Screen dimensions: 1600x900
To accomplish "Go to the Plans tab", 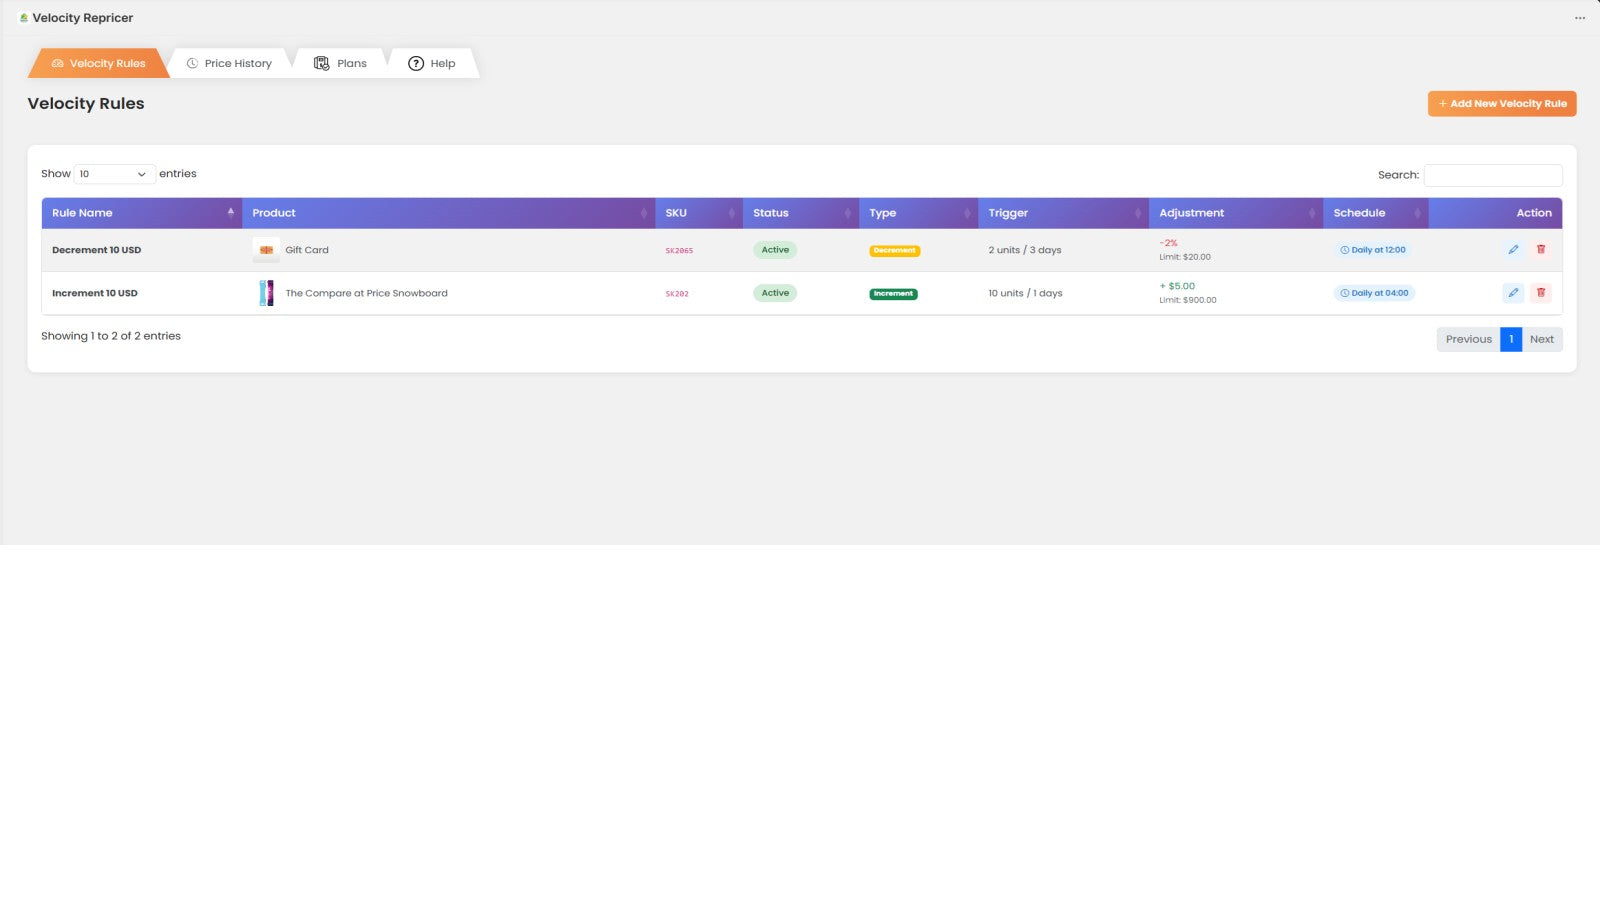I will (x=340, y=63).
